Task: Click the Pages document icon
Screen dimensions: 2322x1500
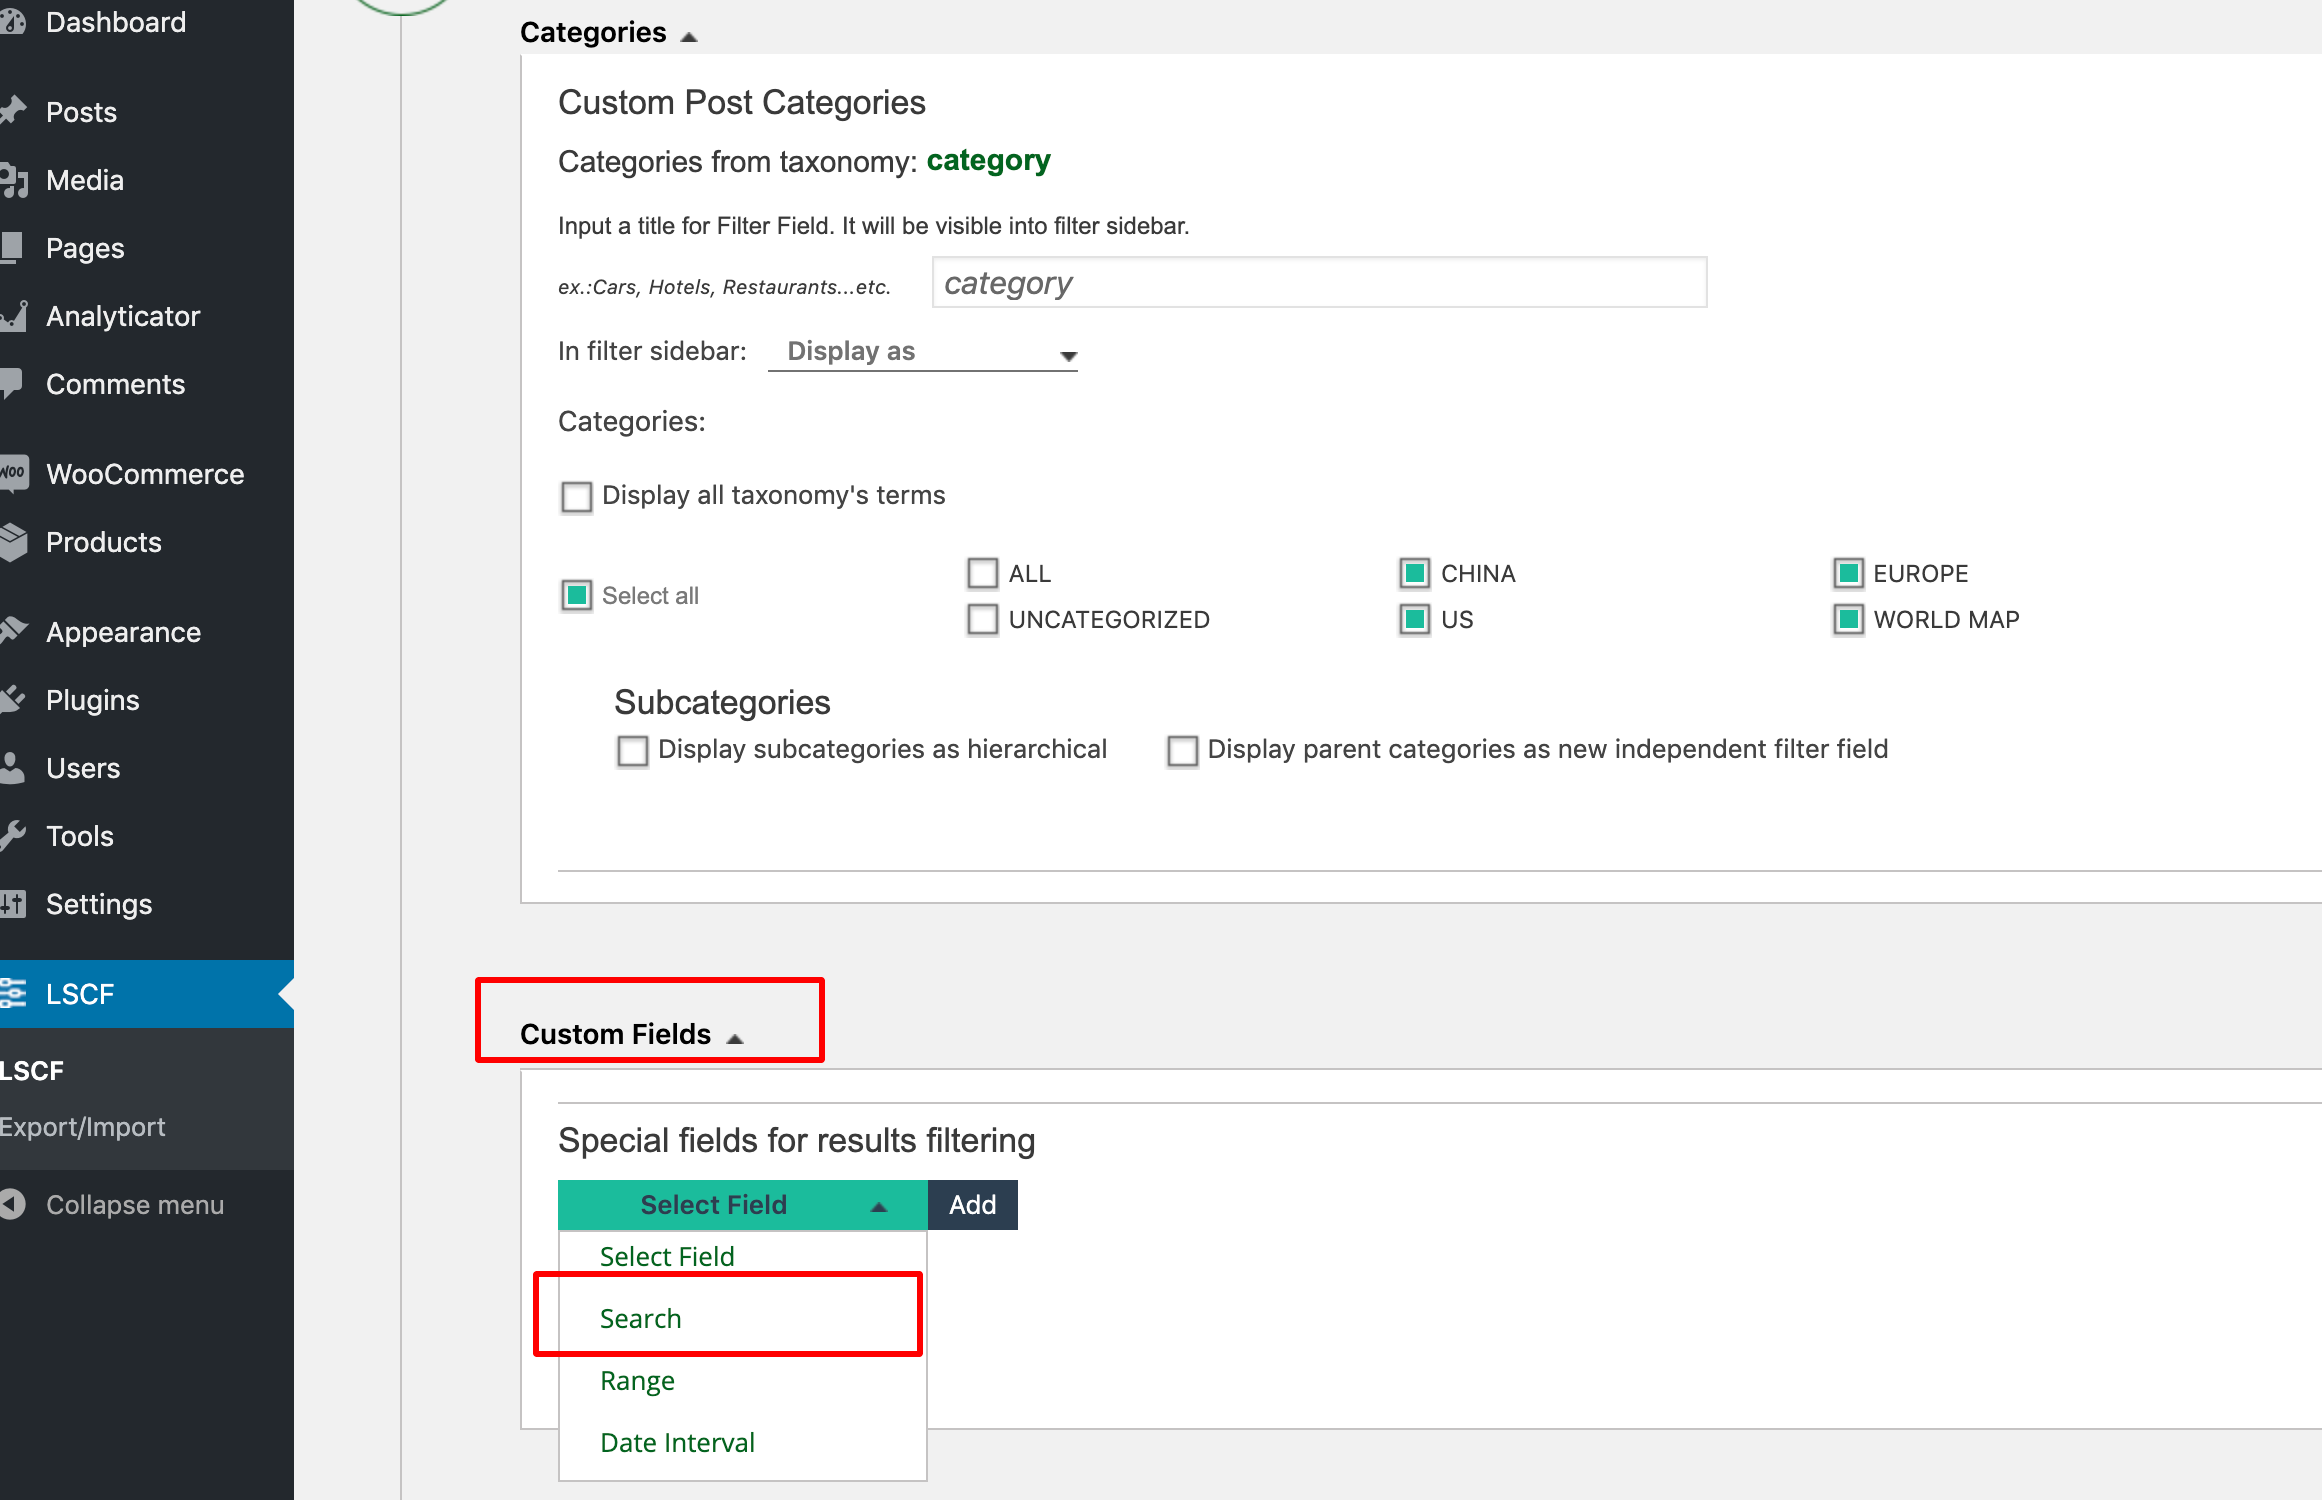Action: (x=11, y=248)
